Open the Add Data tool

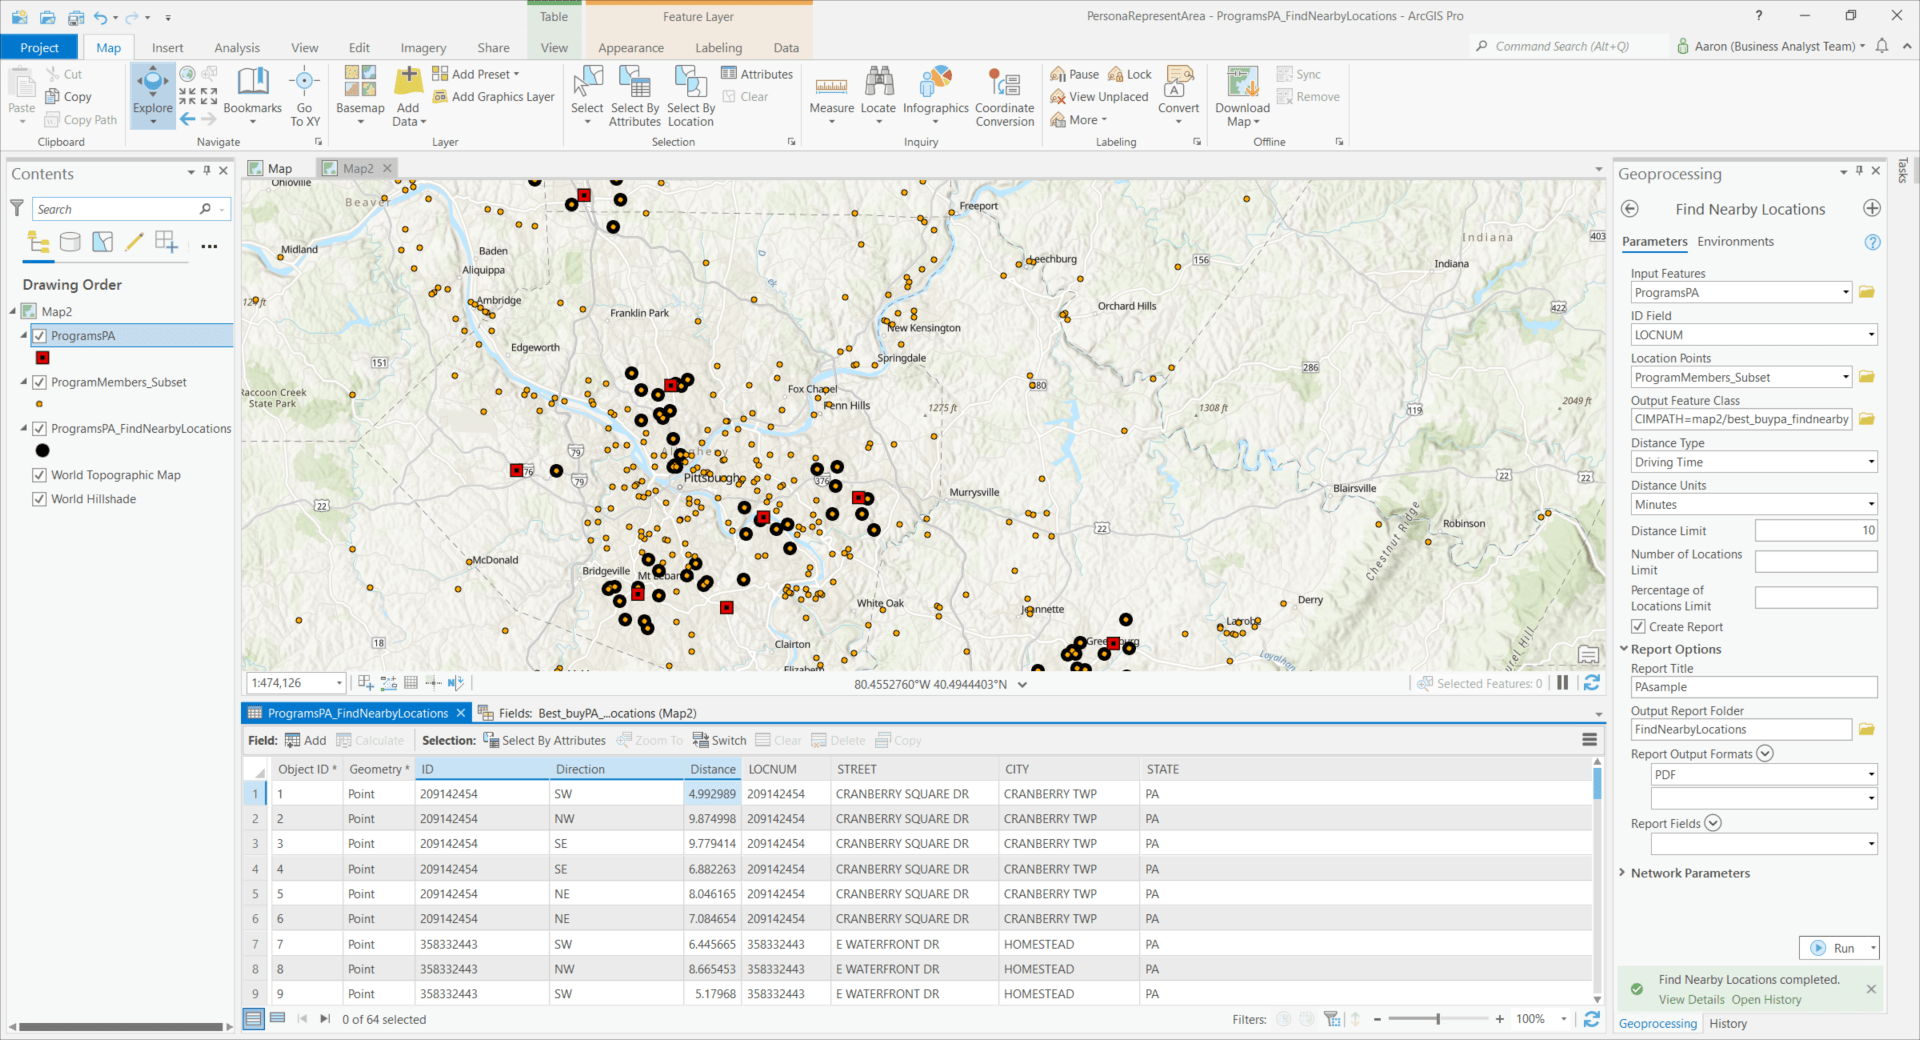click(x=407, y=95)
